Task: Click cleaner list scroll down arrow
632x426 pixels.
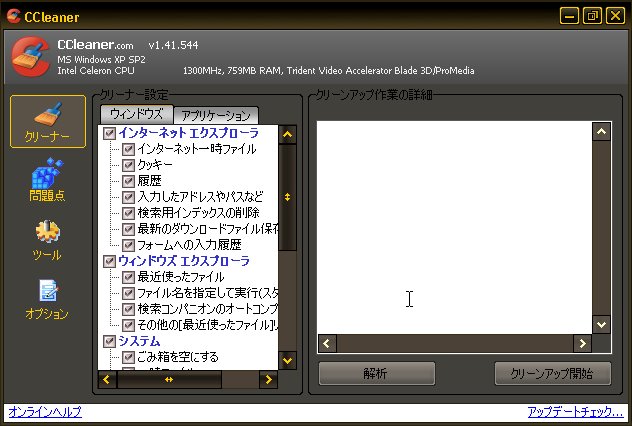Action: tap(287, 360)
